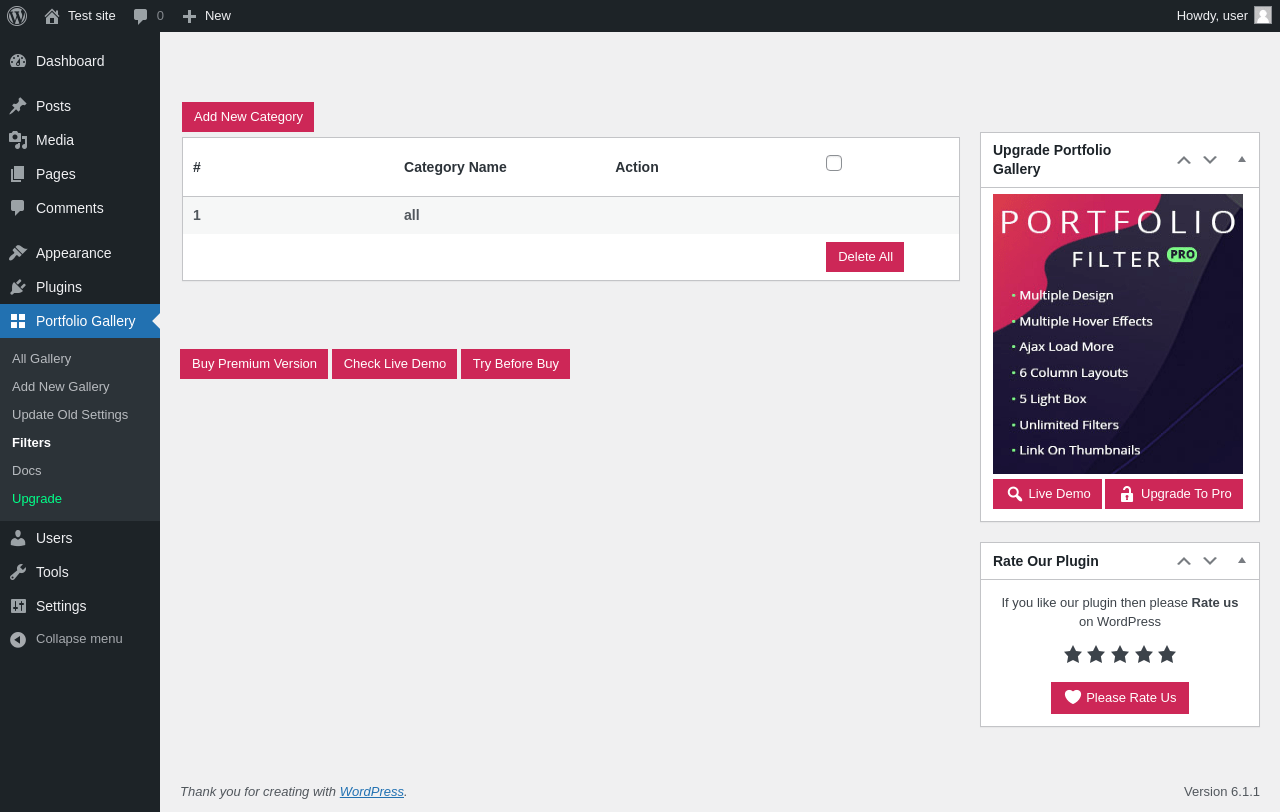1280x812 pixels.
Task: Open Users menu item
Action: tap(80, 538)
